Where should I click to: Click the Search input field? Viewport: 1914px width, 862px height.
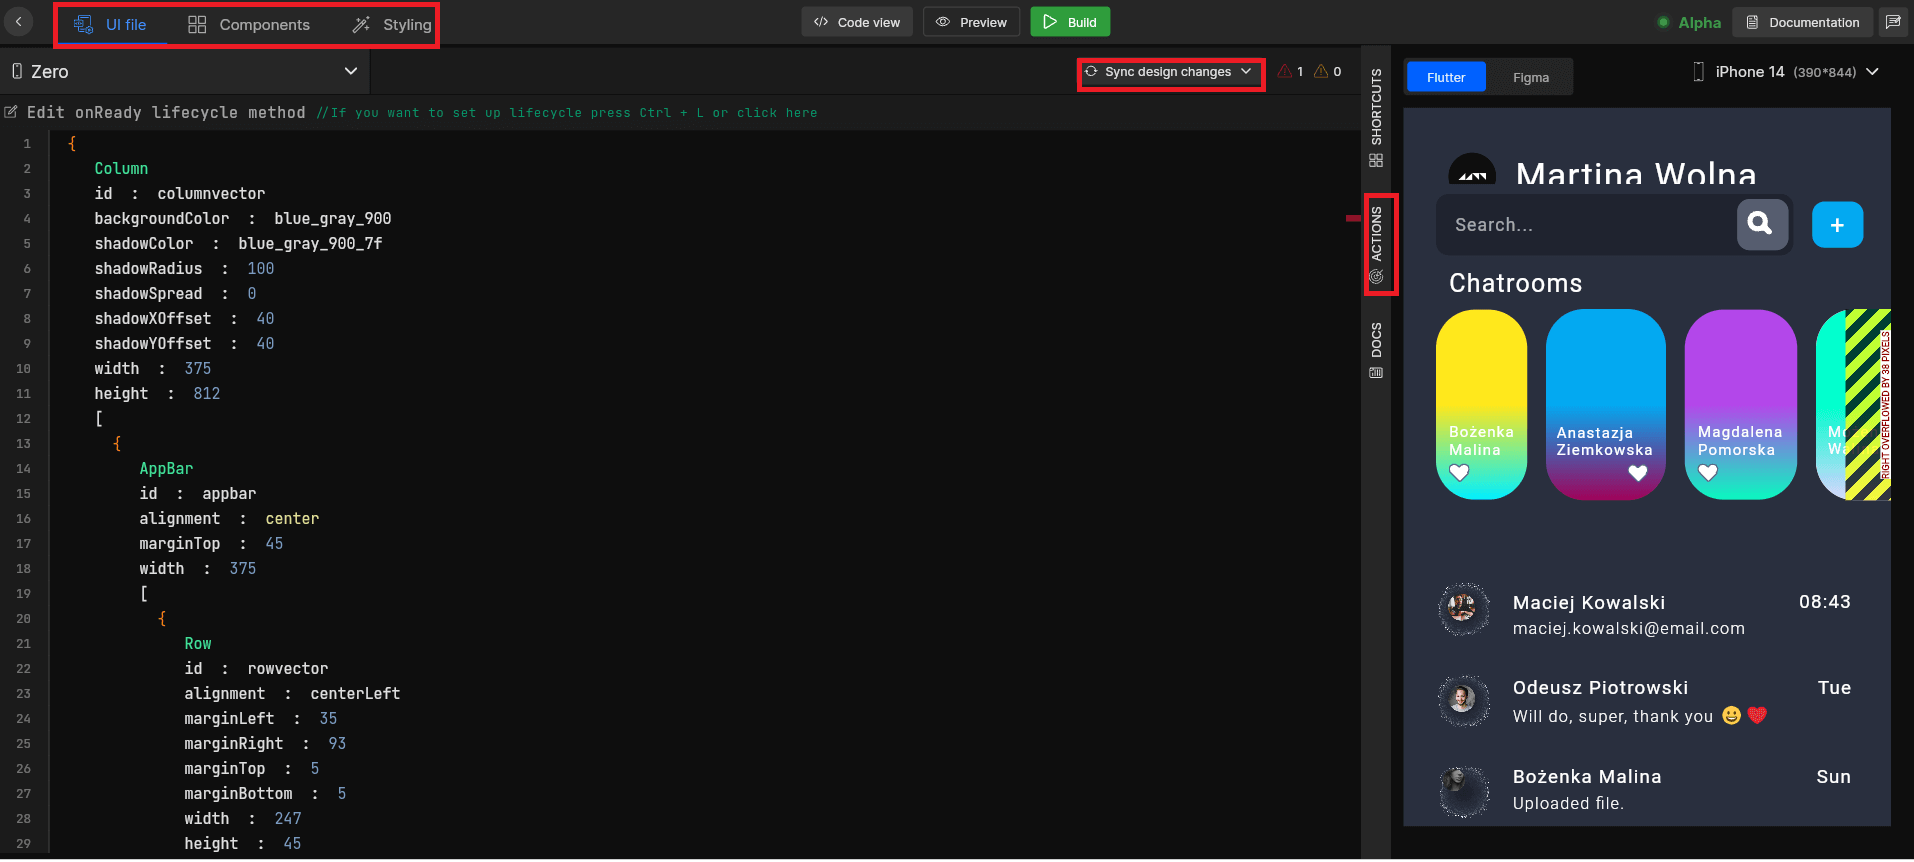pos(1585,225)
